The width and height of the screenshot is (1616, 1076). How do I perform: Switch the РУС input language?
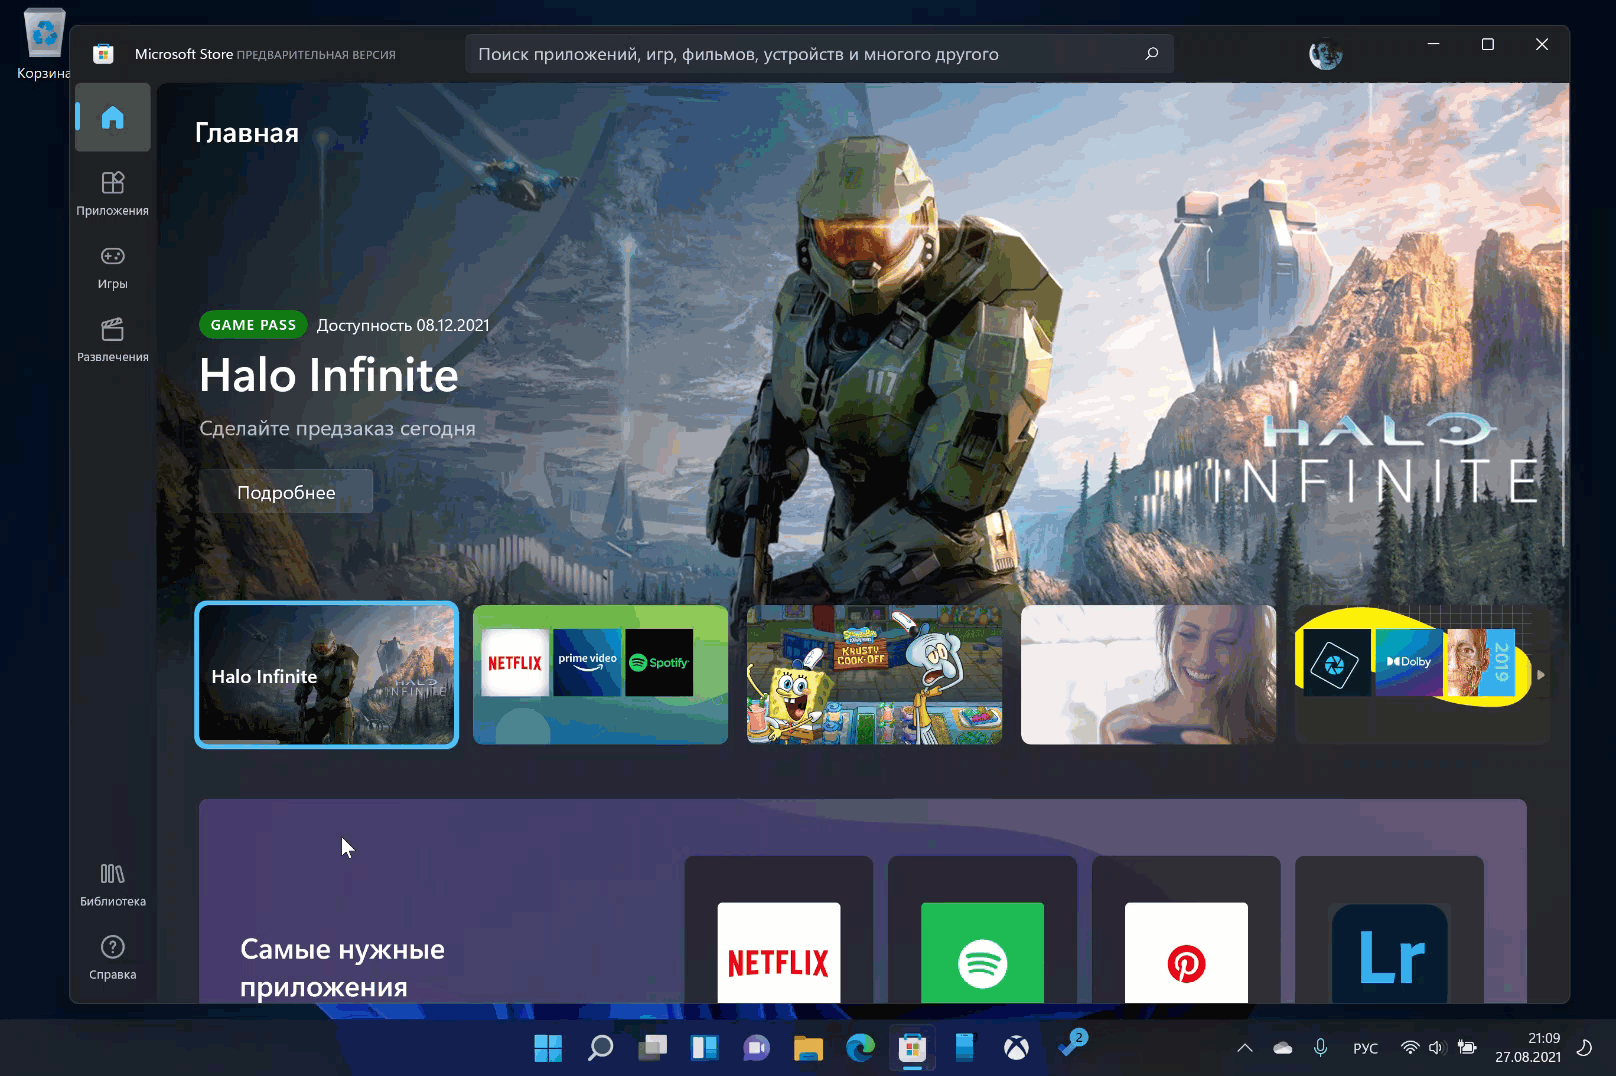[x=1365, y=1048]
